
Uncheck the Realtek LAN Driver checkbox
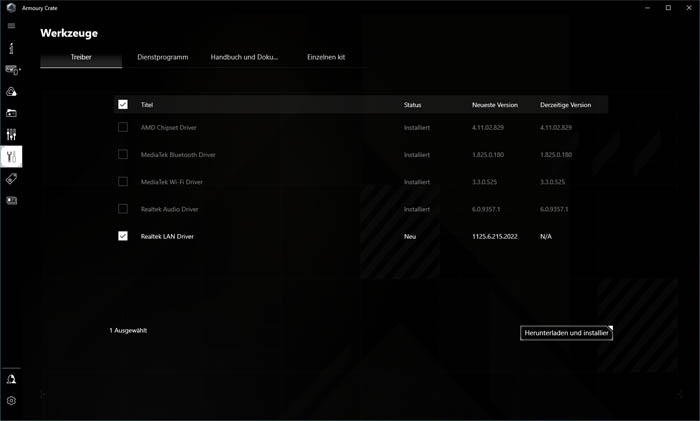point(123,236)
